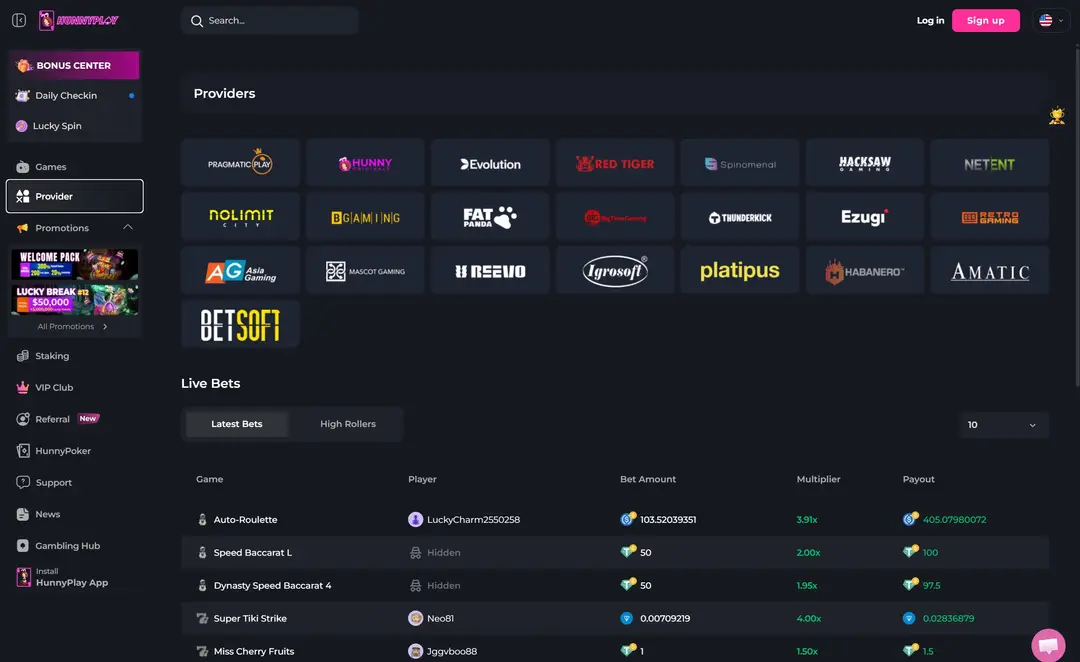
Task: Open Staking in the sidebar
Action: click(74, 355)
